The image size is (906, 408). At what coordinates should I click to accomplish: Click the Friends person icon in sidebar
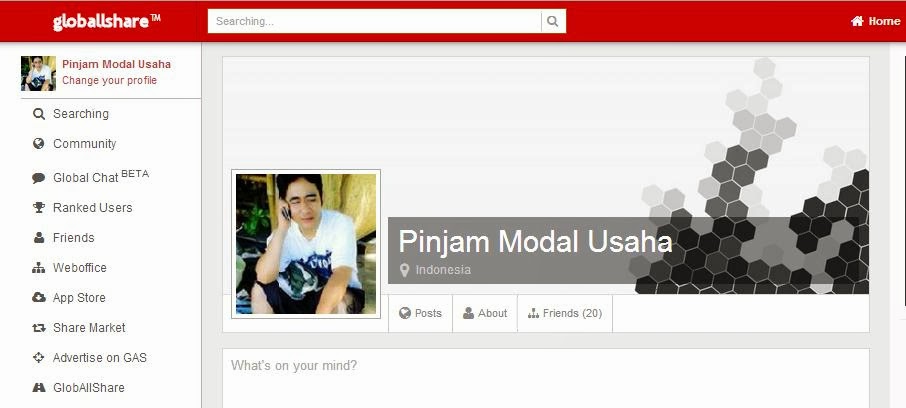(39, 238)
